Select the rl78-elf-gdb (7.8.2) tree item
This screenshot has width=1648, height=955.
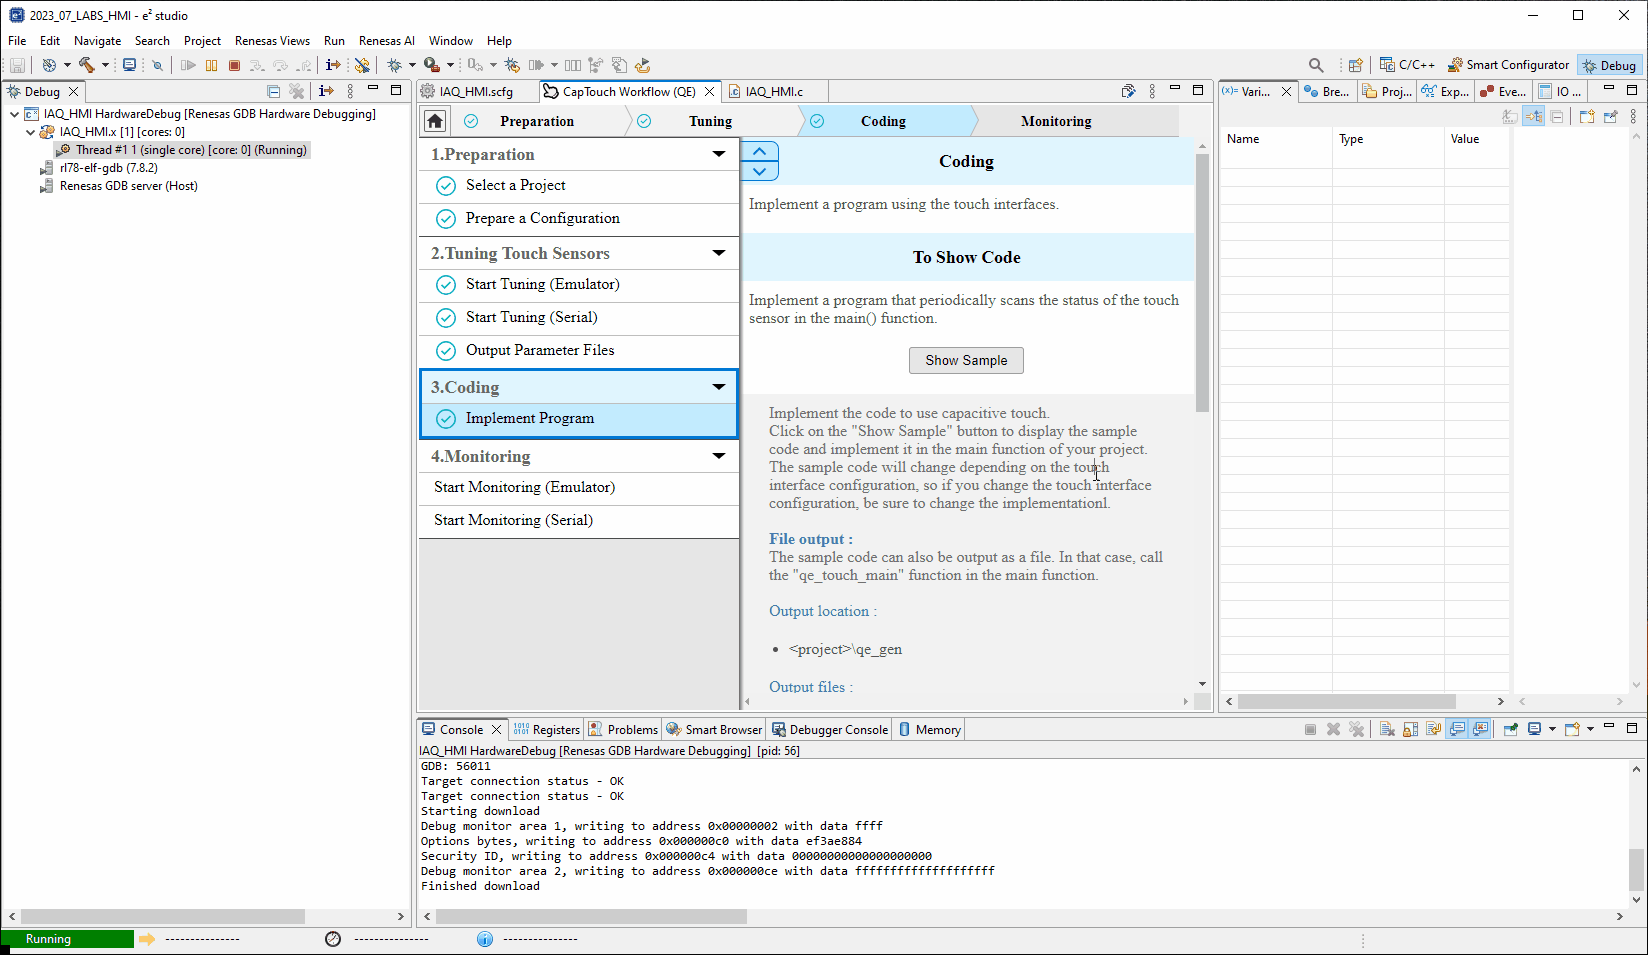tap(108, 168)
